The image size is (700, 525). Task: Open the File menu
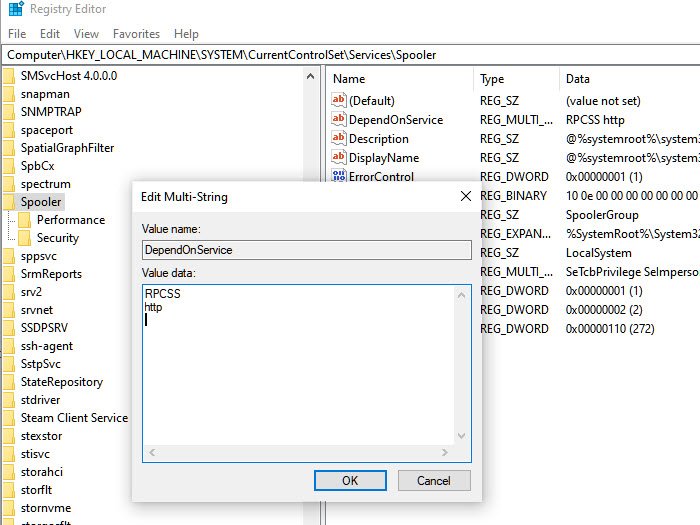(x=17, y=34)
